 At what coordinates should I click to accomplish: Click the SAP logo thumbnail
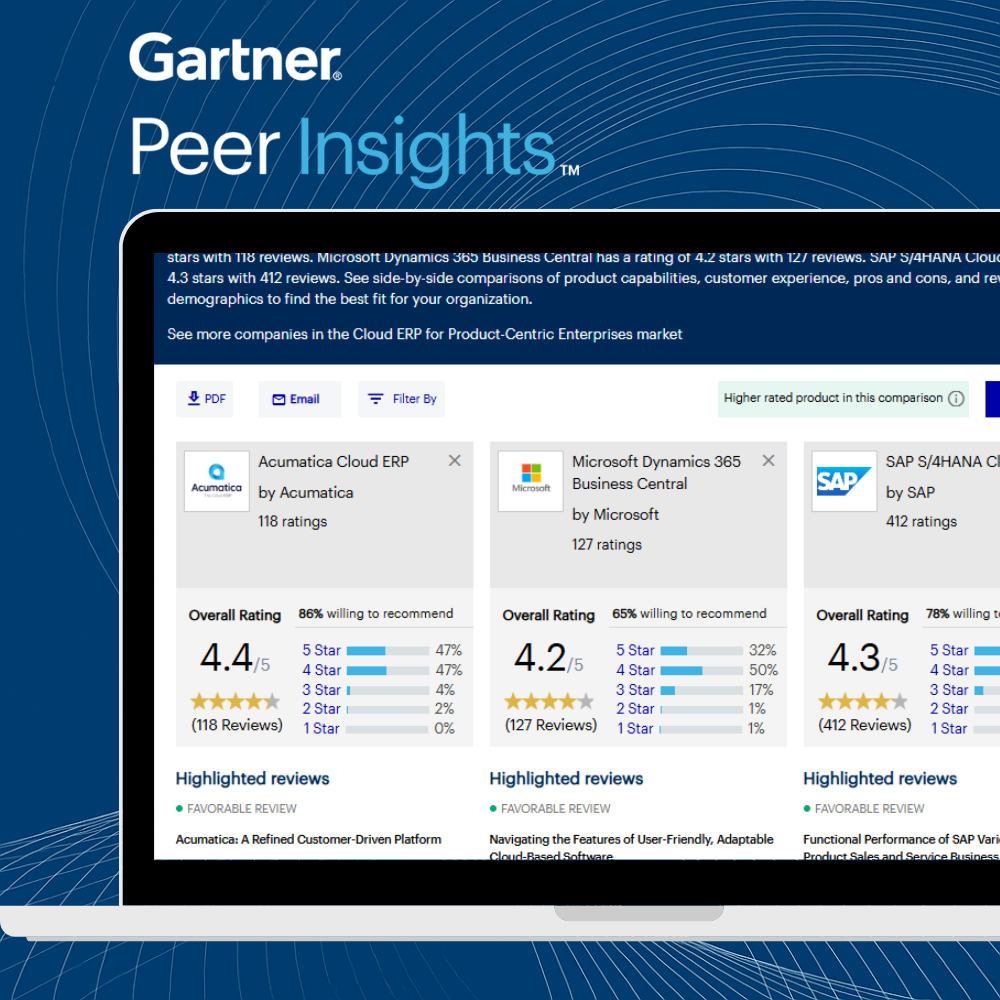pos(844,481)
